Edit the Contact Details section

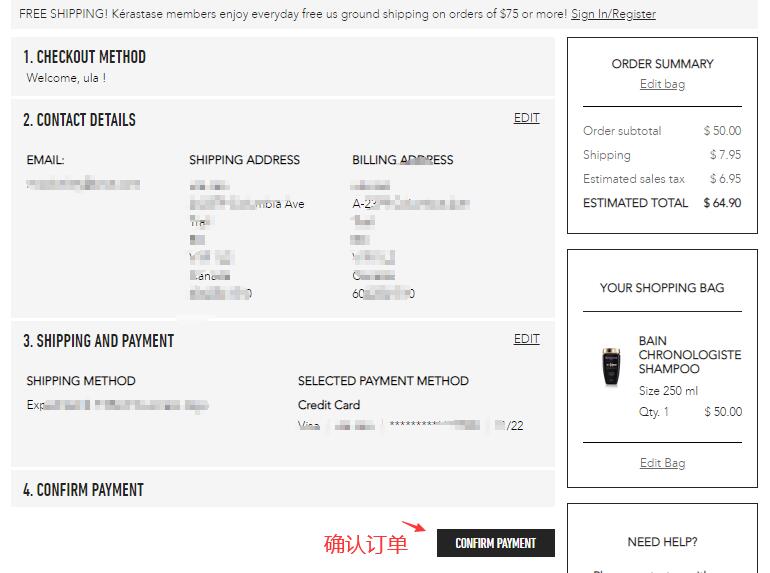(526, 118)
